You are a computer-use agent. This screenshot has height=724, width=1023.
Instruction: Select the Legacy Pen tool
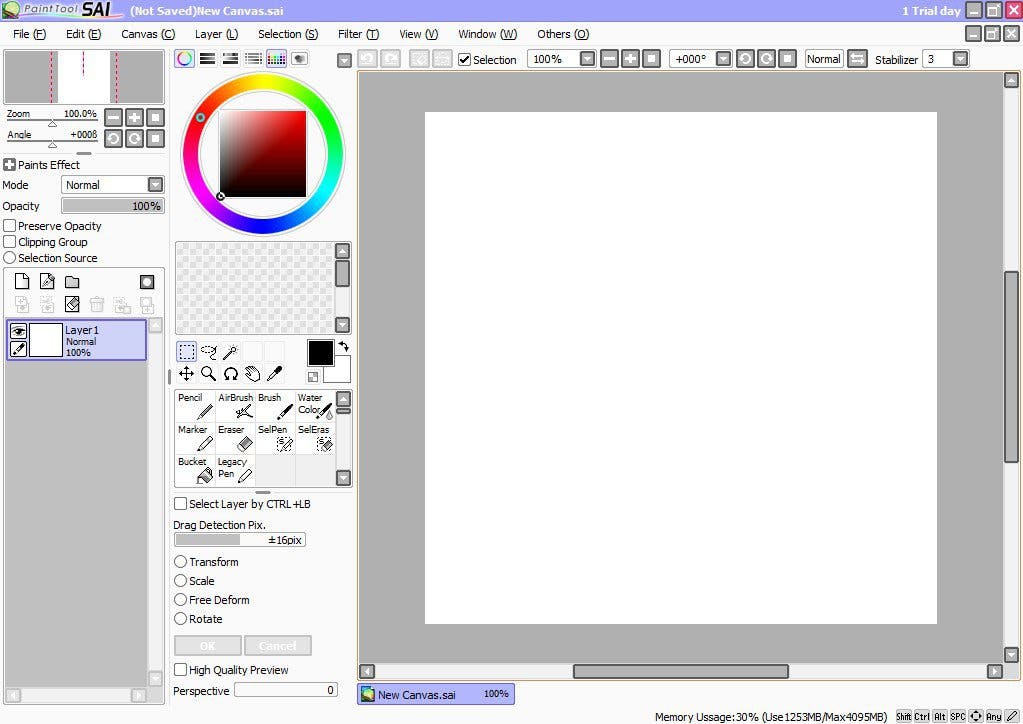coord(233,470)
